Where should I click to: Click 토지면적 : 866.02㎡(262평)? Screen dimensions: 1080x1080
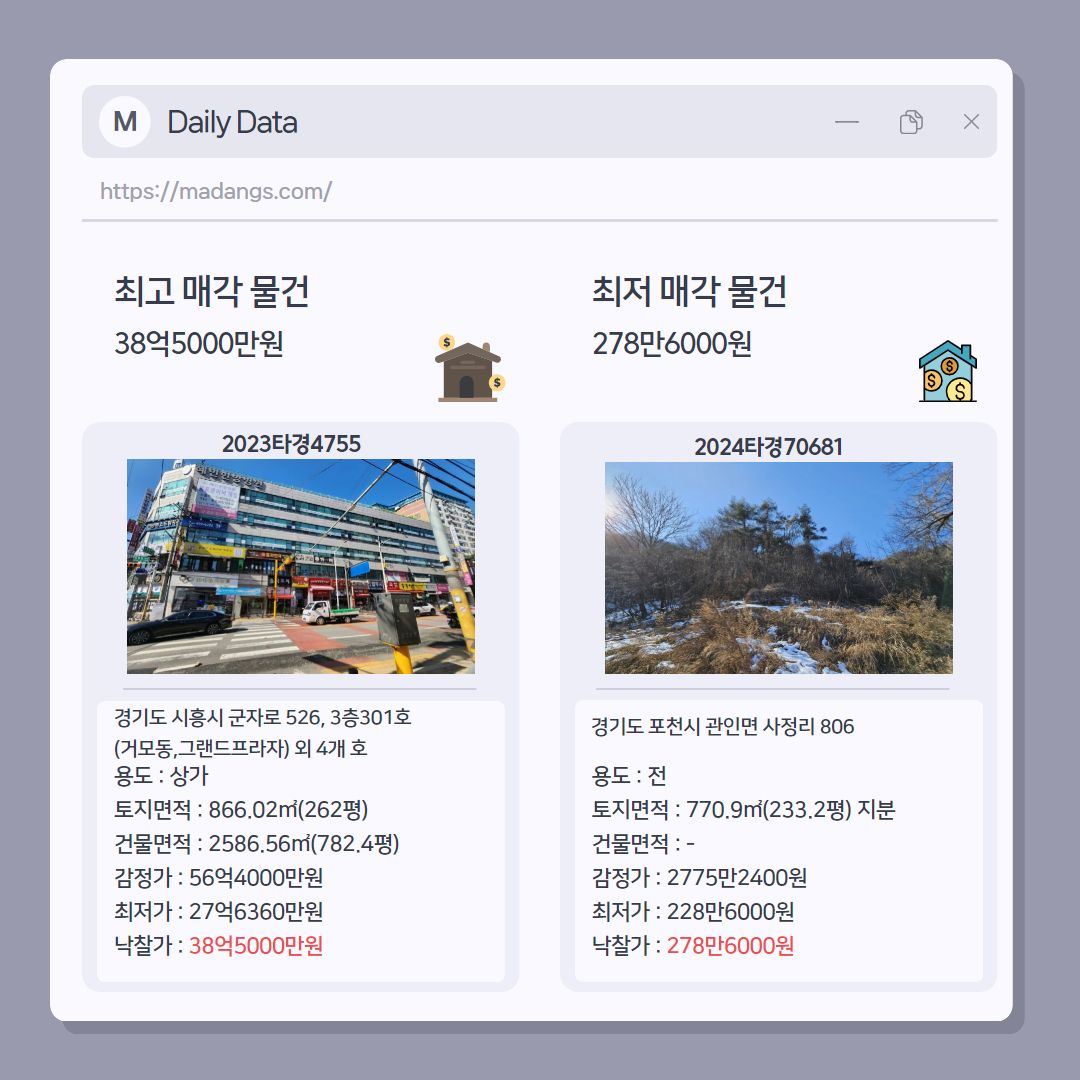(241, 809)
